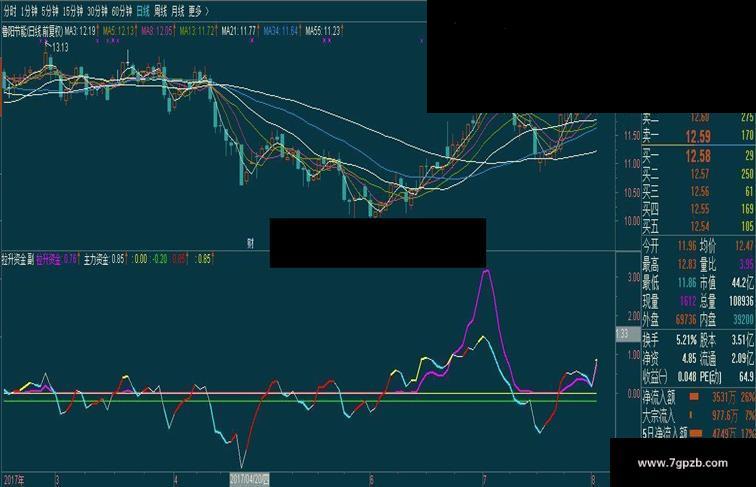Click the 最低 11.86 low value

(669, 282)
